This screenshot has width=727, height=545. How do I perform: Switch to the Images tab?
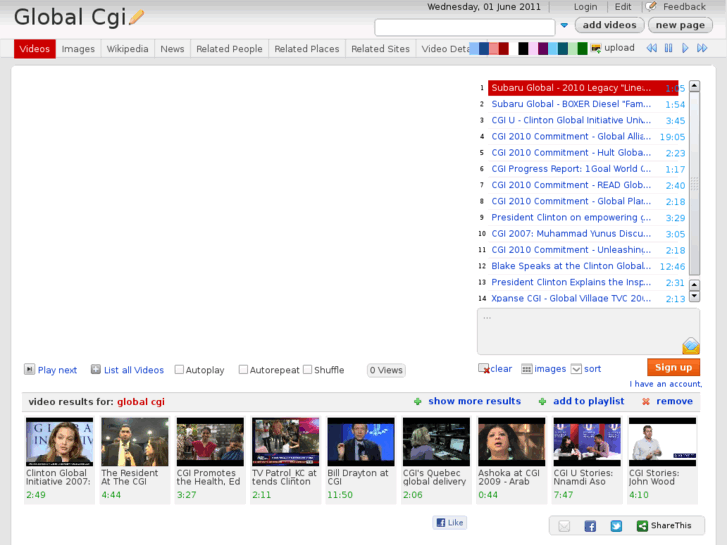tap(78, 49)
